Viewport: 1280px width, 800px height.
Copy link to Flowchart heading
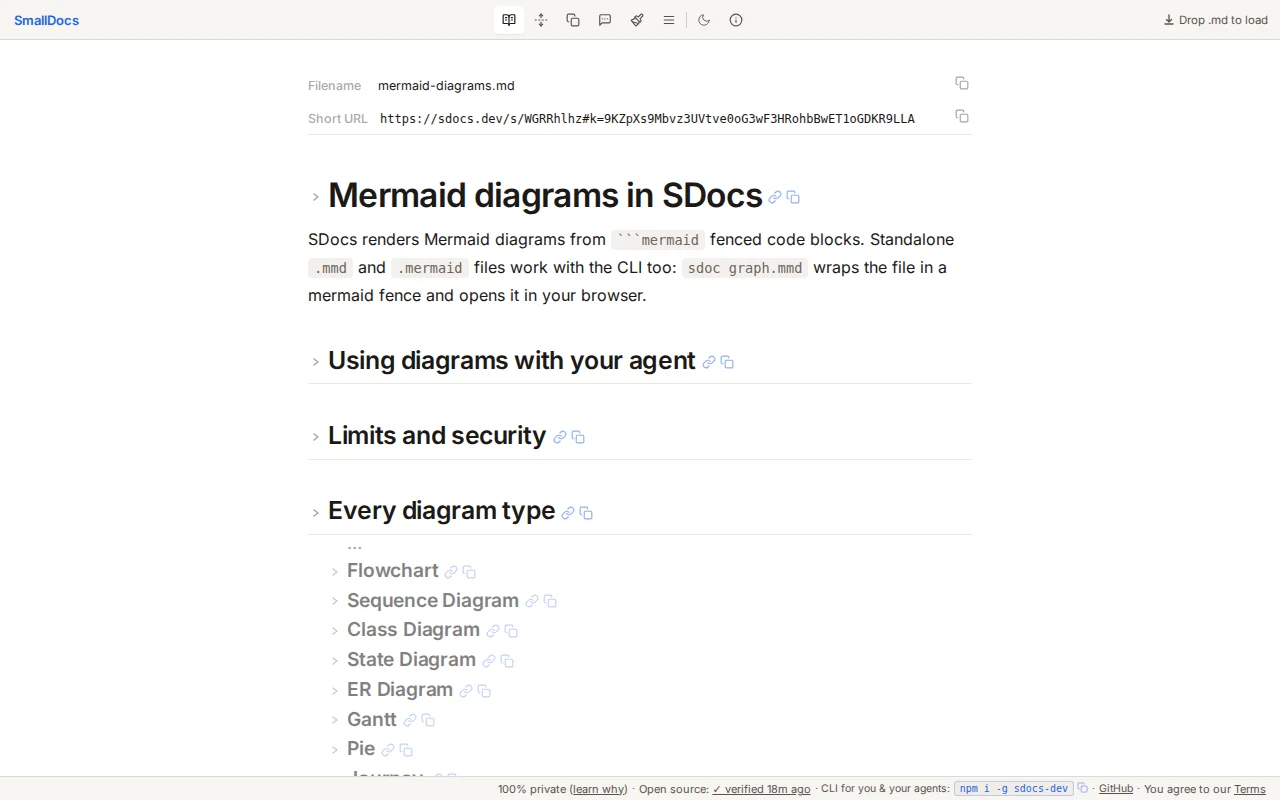[451, 572]
